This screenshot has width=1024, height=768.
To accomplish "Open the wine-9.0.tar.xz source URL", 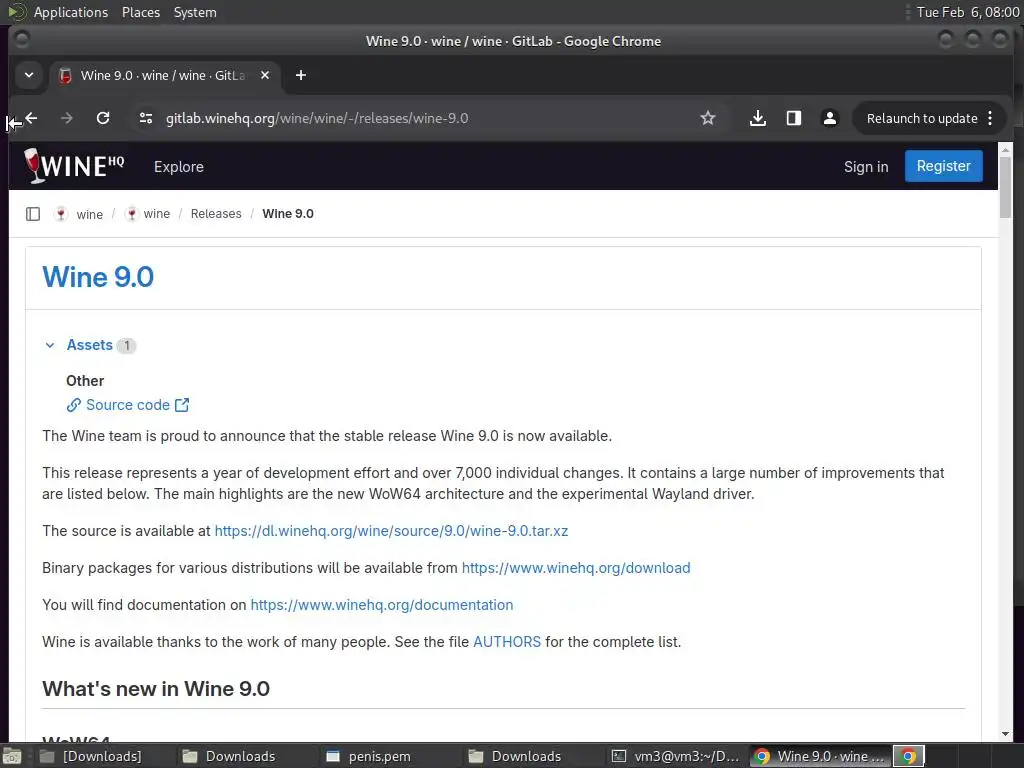I will (391, 531).
